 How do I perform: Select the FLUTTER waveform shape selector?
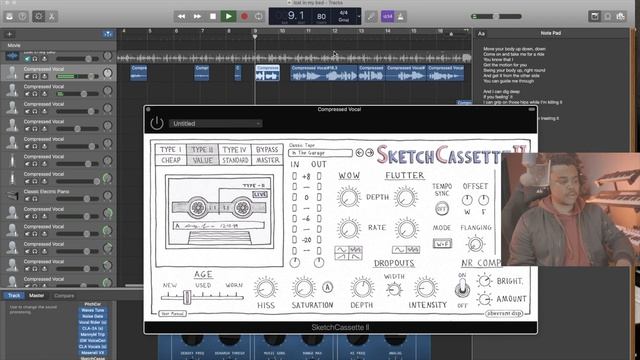(406, 249)
